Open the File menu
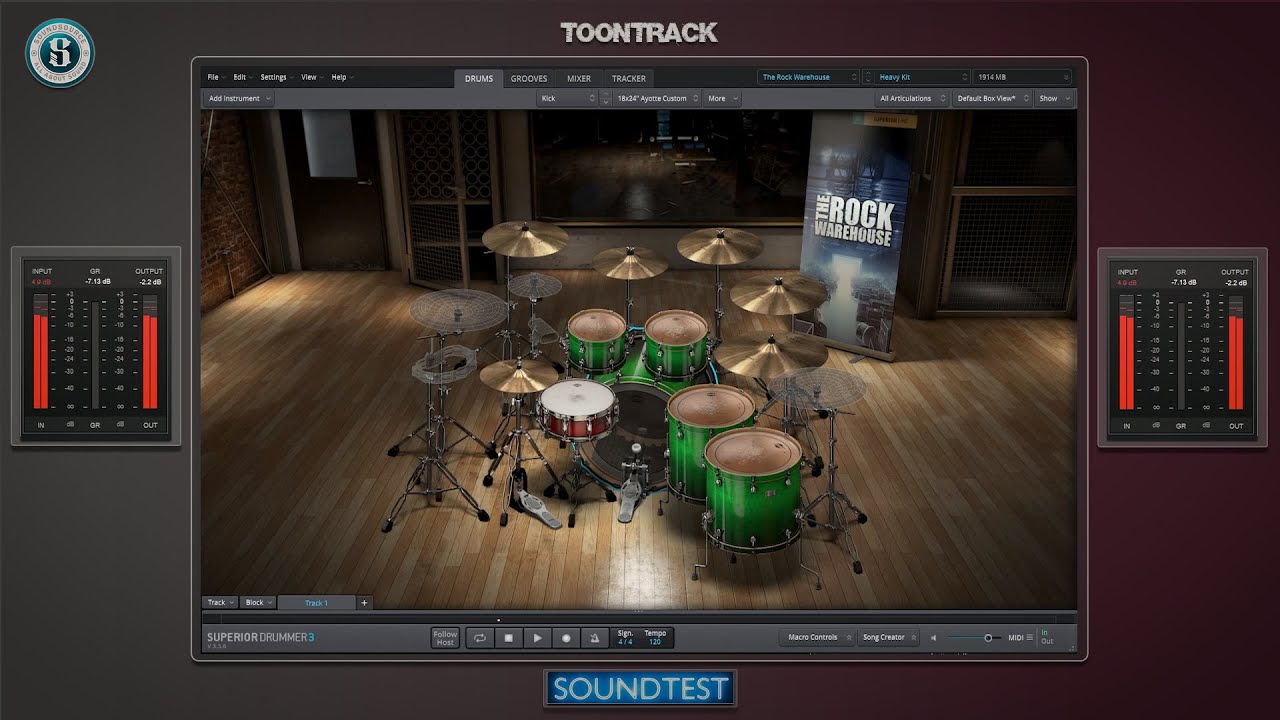The height and width of the screenshot is (720, 1280). pos(215,77)
